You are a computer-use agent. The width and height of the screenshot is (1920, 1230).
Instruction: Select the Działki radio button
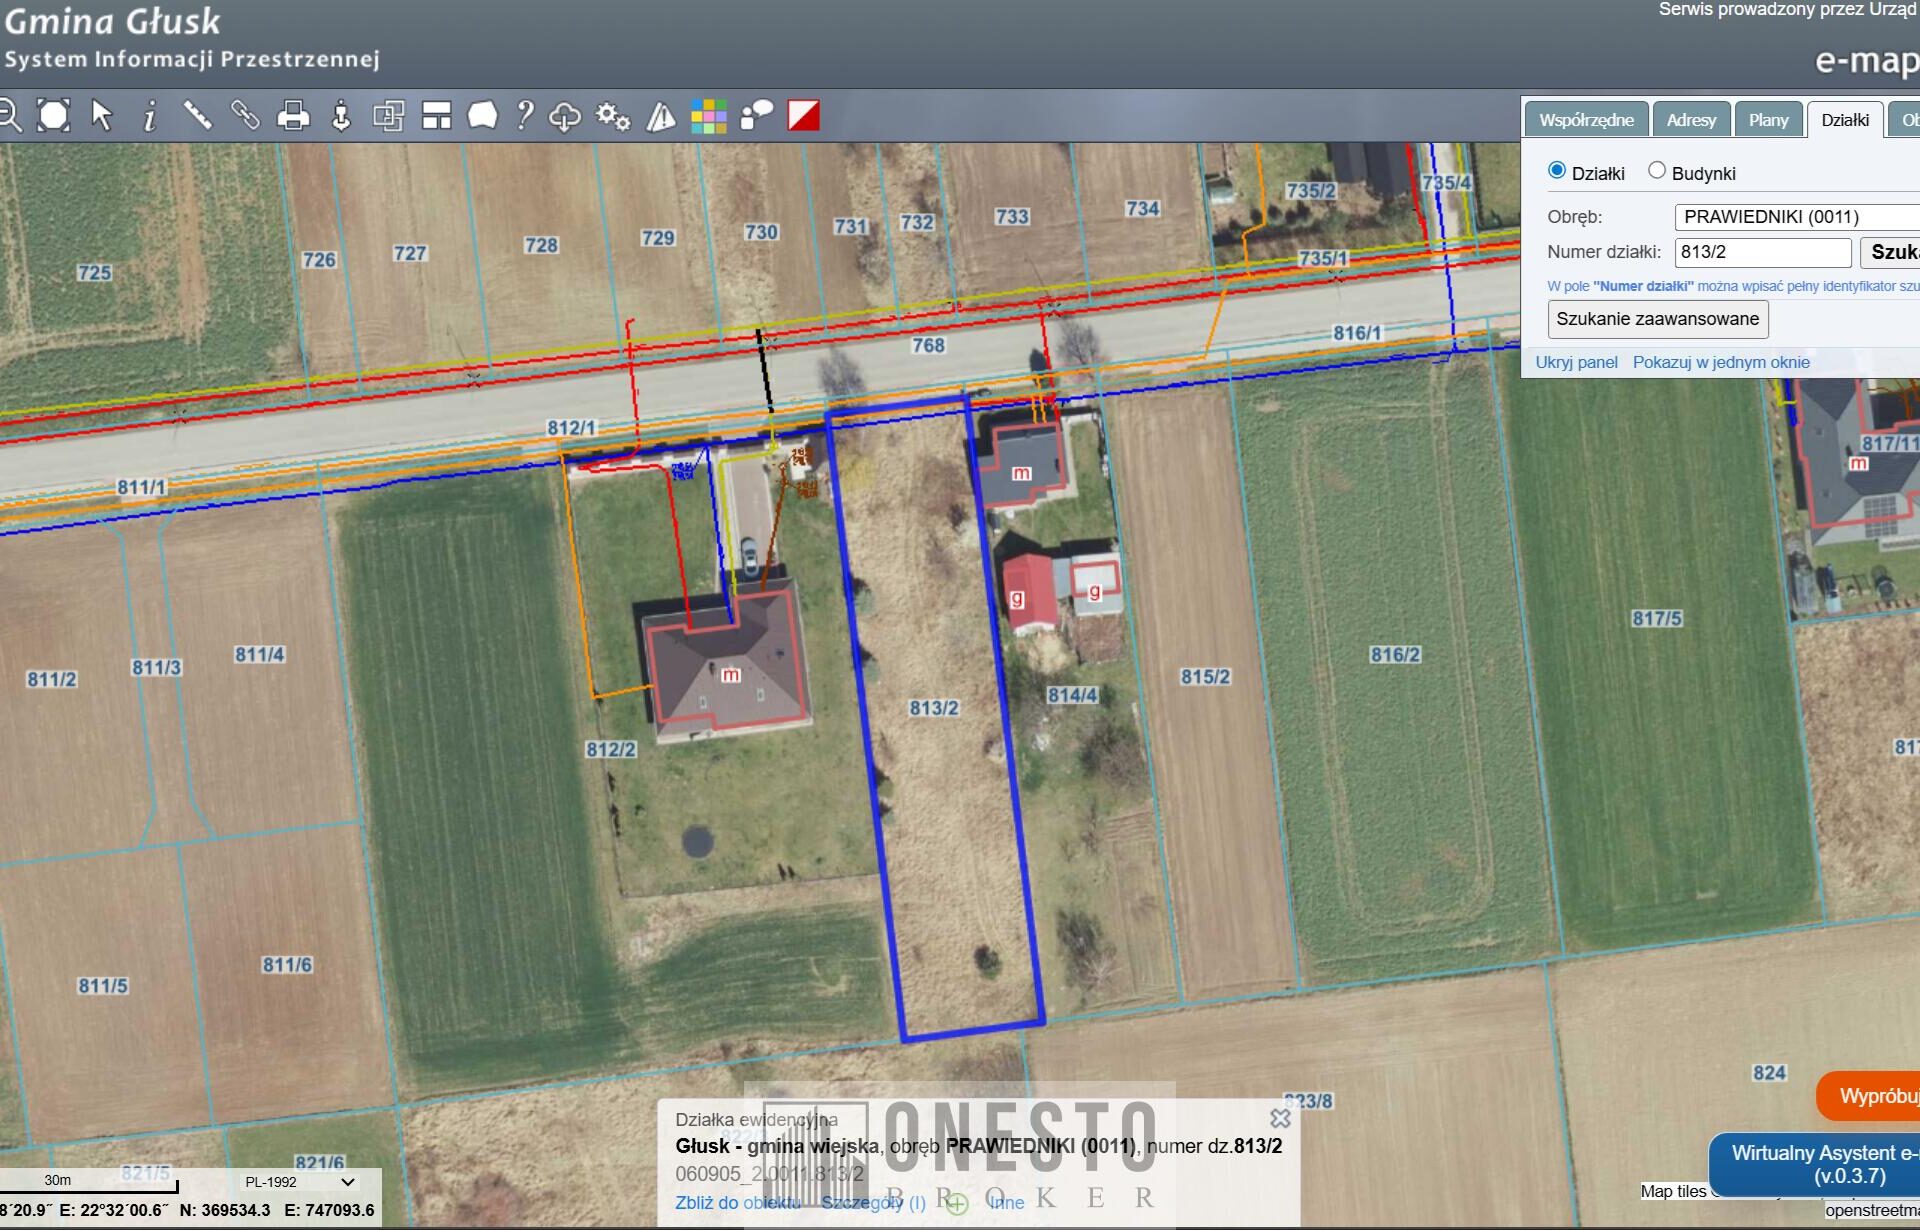pos(1556,171)
